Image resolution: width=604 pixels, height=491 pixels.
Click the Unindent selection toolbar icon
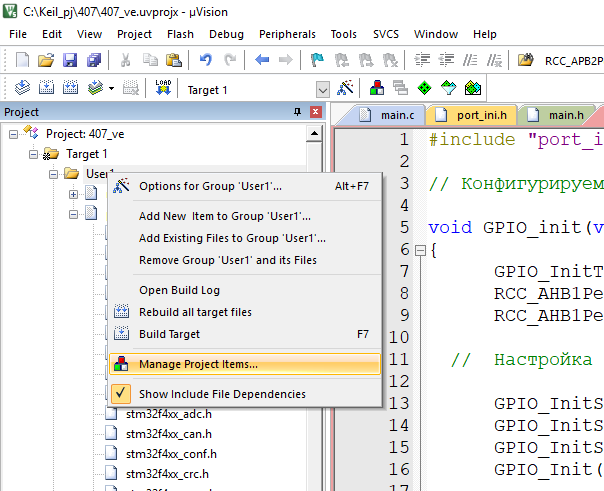[446, 60]
